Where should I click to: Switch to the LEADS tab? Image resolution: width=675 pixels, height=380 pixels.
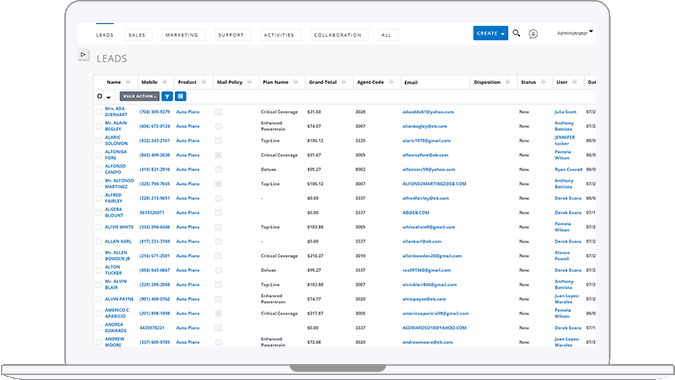(x=105, y=35)
